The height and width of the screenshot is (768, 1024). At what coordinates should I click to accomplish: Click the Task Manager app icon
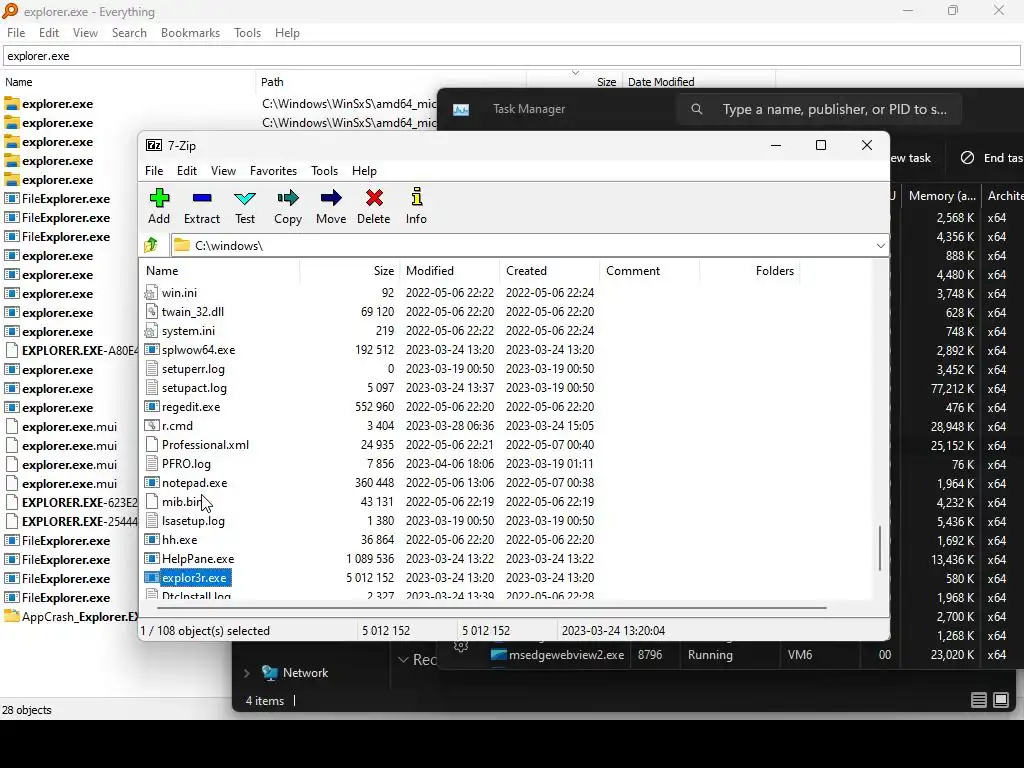click(461, 109)
